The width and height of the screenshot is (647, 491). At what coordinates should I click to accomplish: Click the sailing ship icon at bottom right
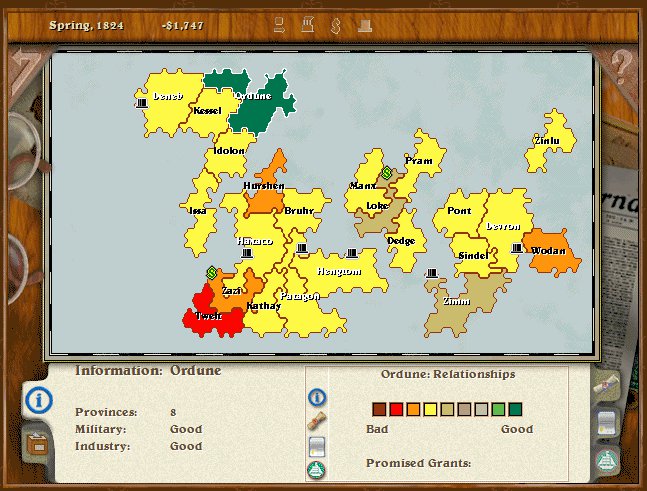click(608, 461)
